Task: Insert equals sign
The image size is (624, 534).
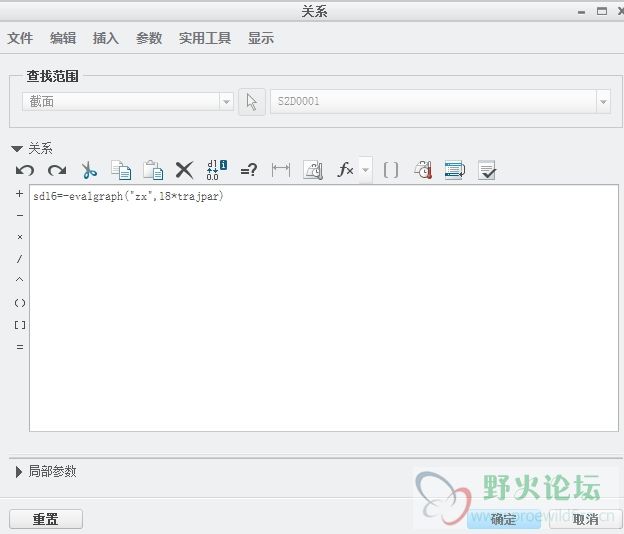Action: (20, 347)
